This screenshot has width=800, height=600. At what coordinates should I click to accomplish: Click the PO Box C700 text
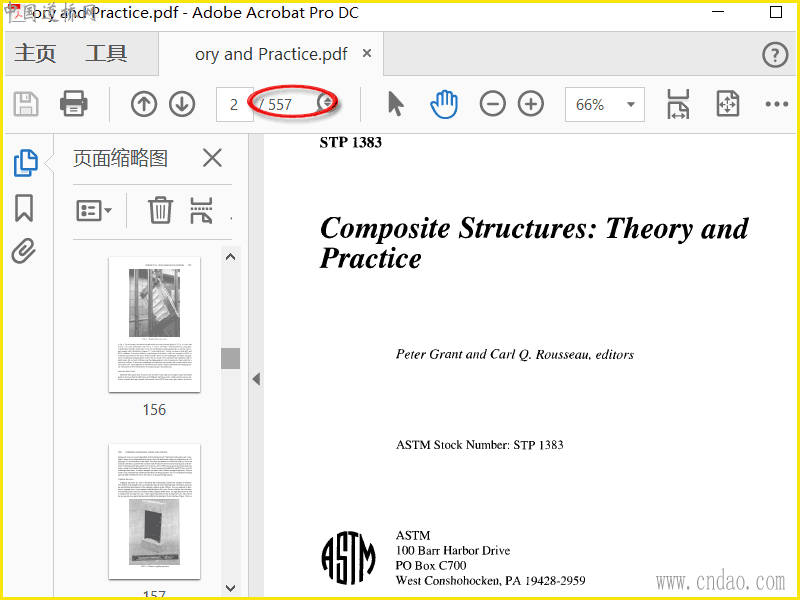[x=431, y=565]
